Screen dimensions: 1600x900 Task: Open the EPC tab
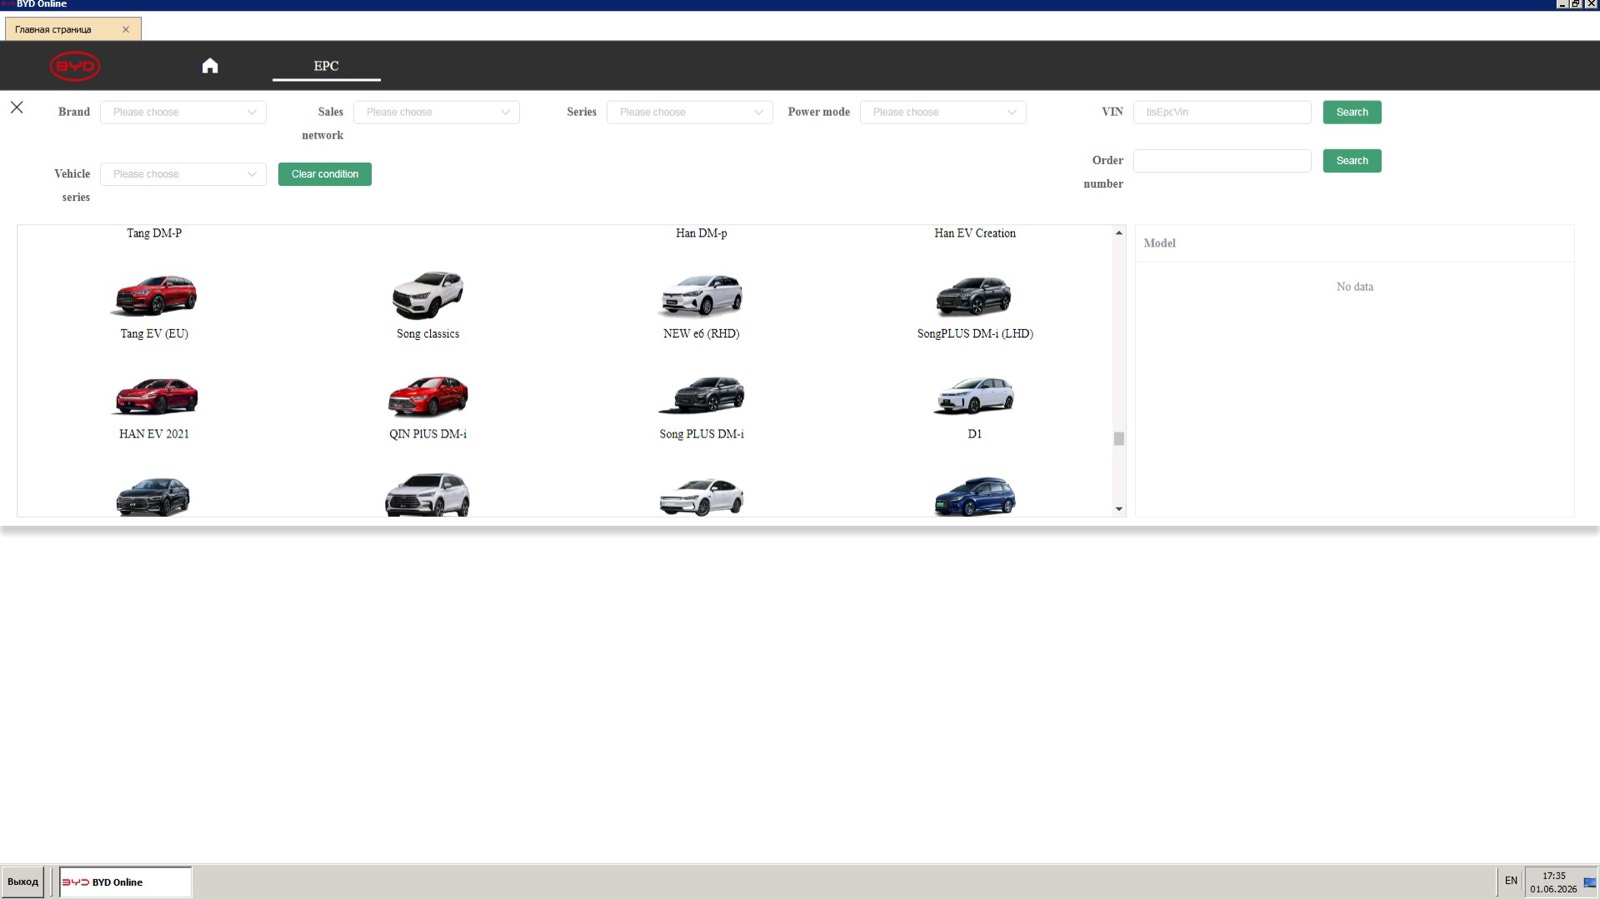326,66
